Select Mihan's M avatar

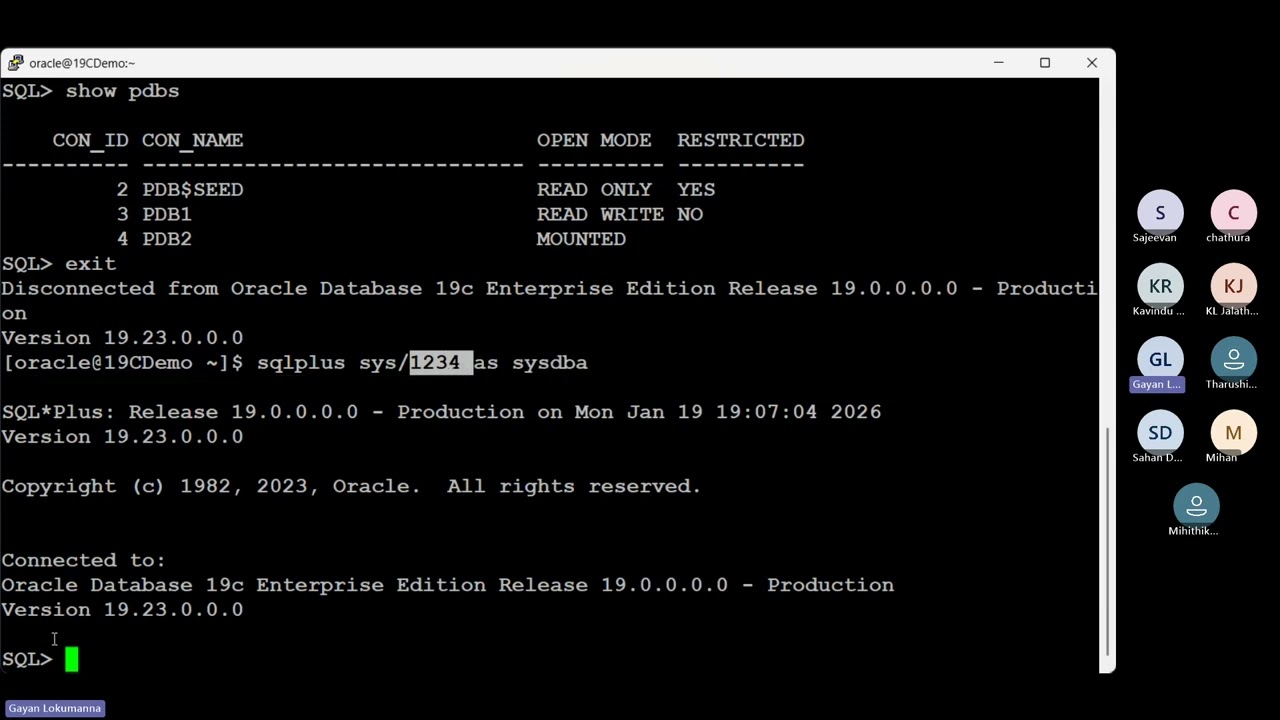1233,432
